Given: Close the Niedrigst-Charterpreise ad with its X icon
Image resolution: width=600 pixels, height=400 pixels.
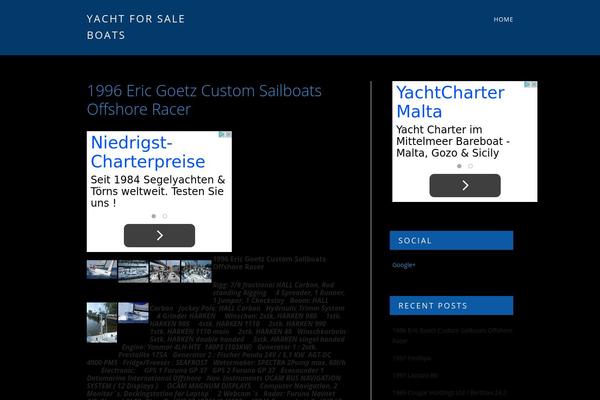Looking at the screenshot, I should [x=228, y=134].
